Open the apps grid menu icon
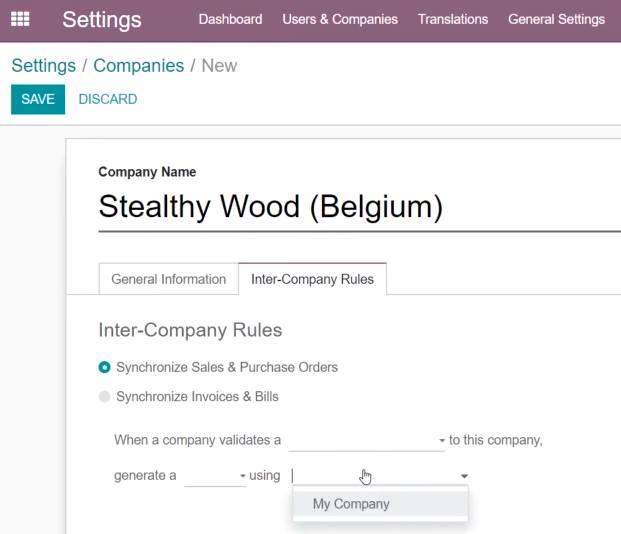Image resolution: width=621 pixels, height=534 pixels. point(20,19)
